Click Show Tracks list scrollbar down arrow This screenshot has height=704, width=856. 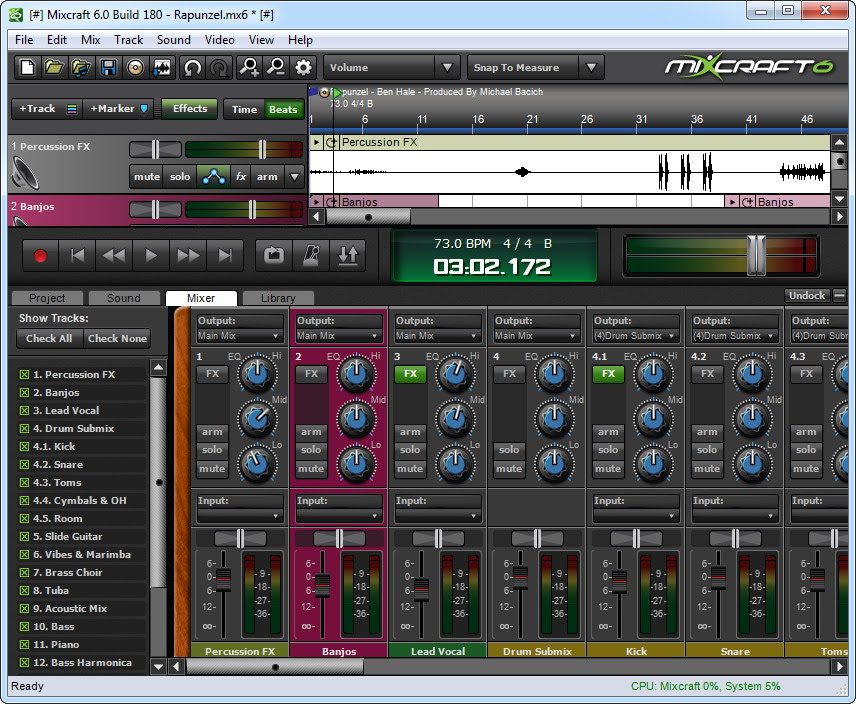[158, 666]
